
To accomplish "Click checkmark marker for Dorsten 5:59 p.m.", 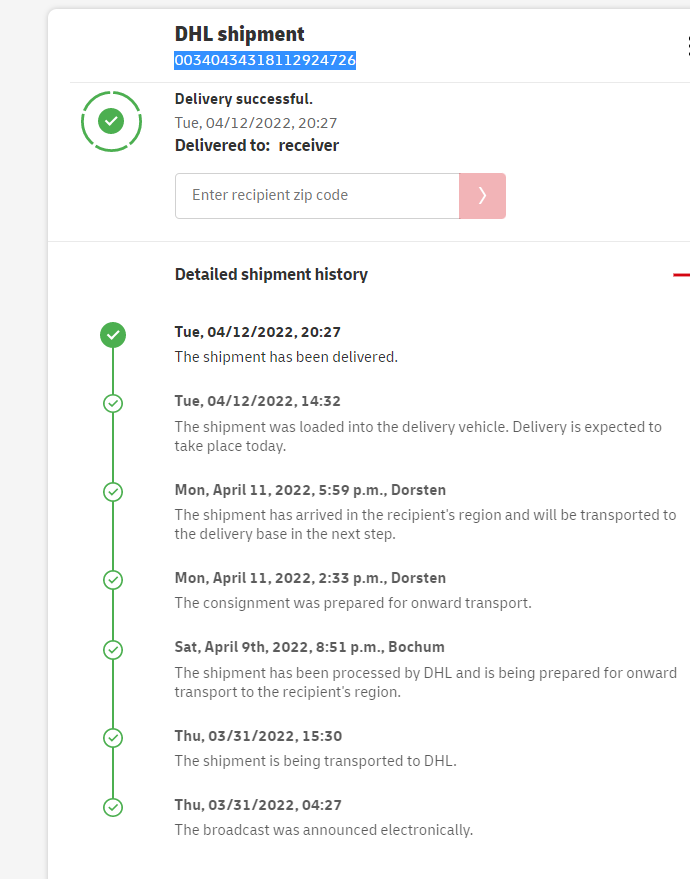I will [x=113, y=492].
